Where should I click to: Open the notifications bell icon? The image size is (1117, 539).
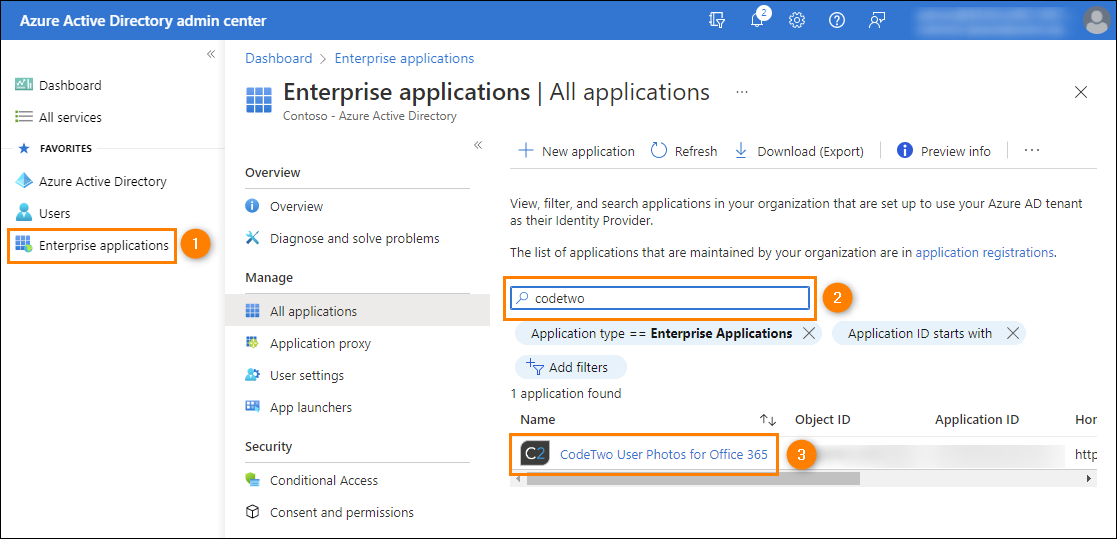758,20
